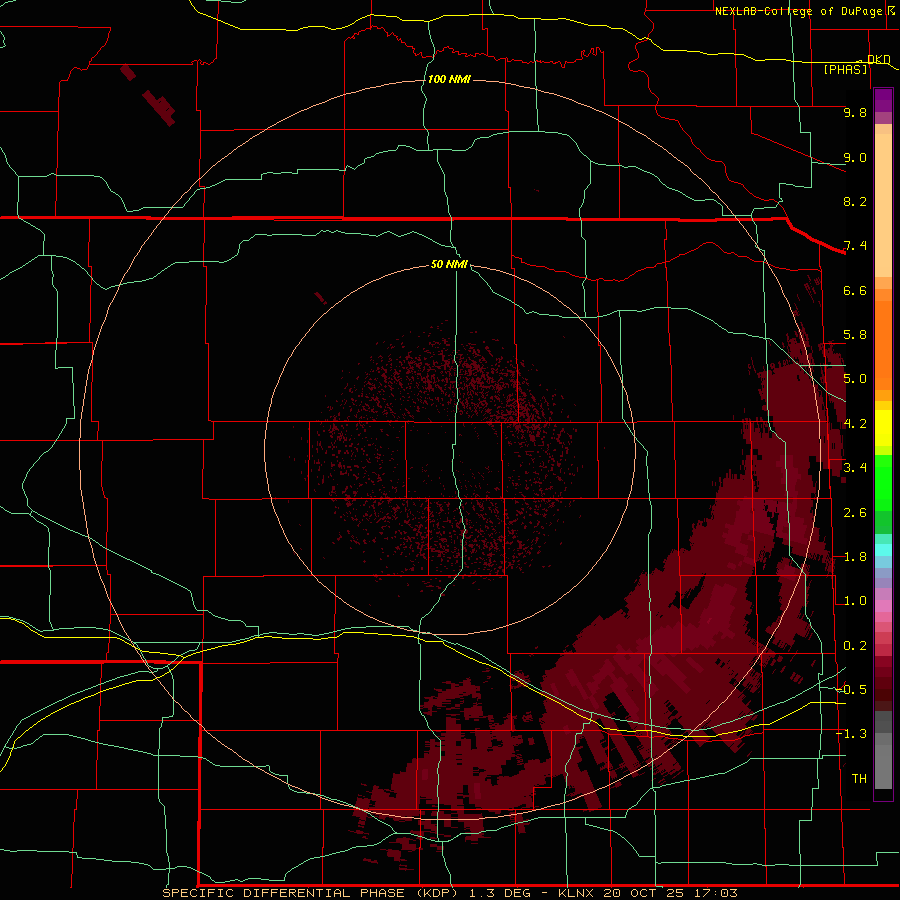Click the 1.8 scale label
The image size is (900, 900).
(855, 557)
